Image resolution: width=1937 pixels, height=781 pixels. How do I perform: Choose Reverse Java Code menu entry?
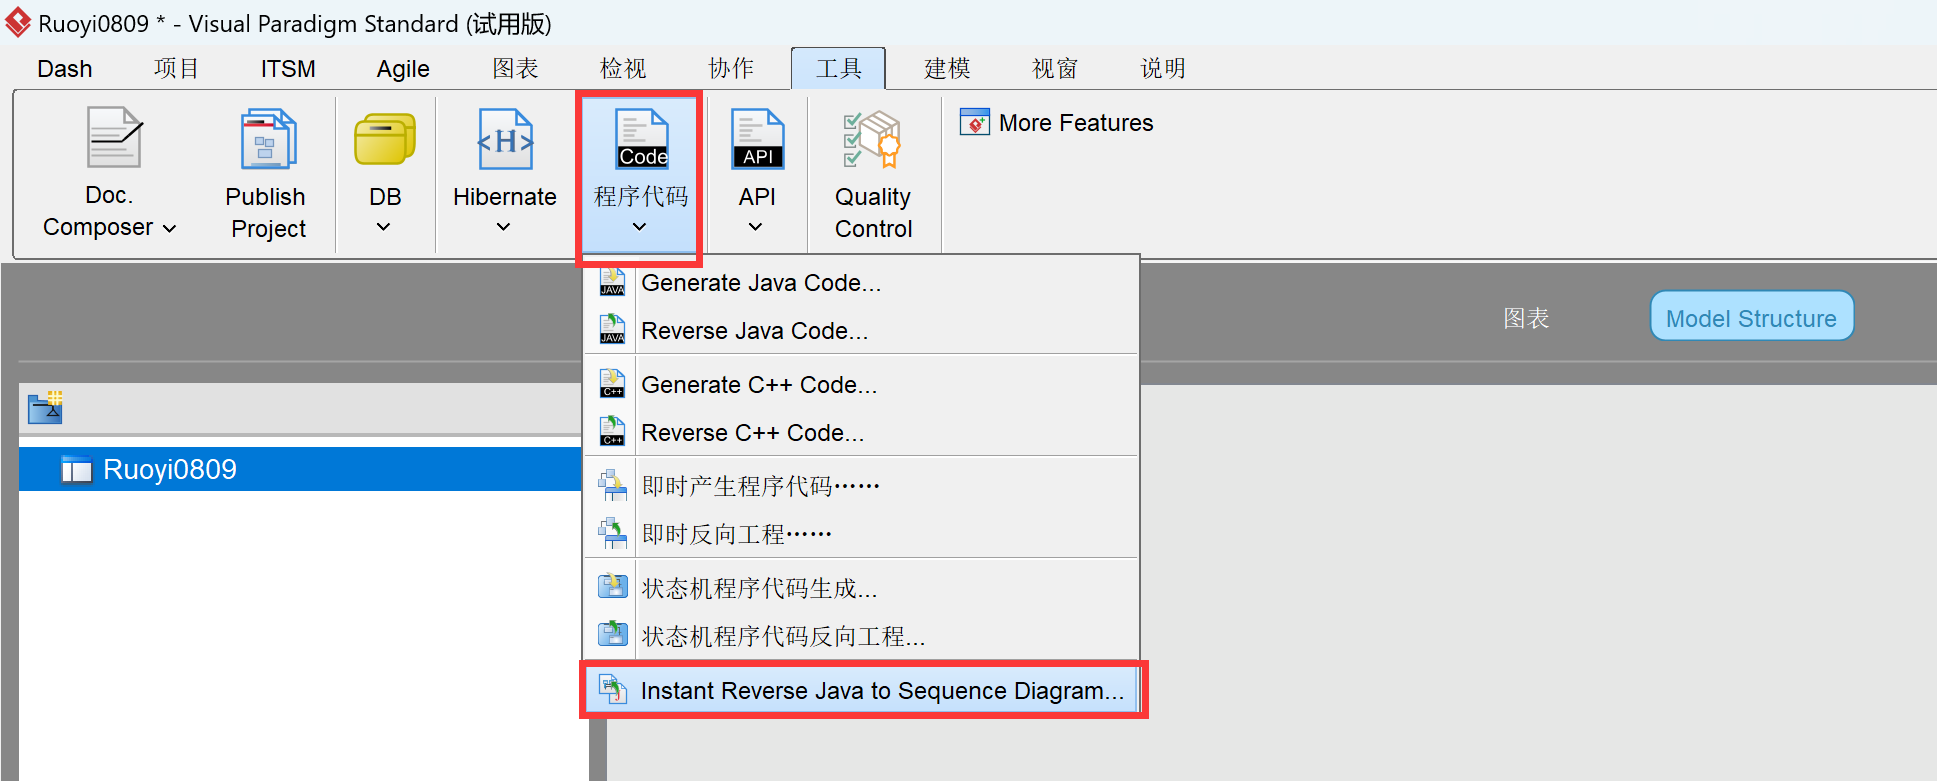(x=861, y=331)
